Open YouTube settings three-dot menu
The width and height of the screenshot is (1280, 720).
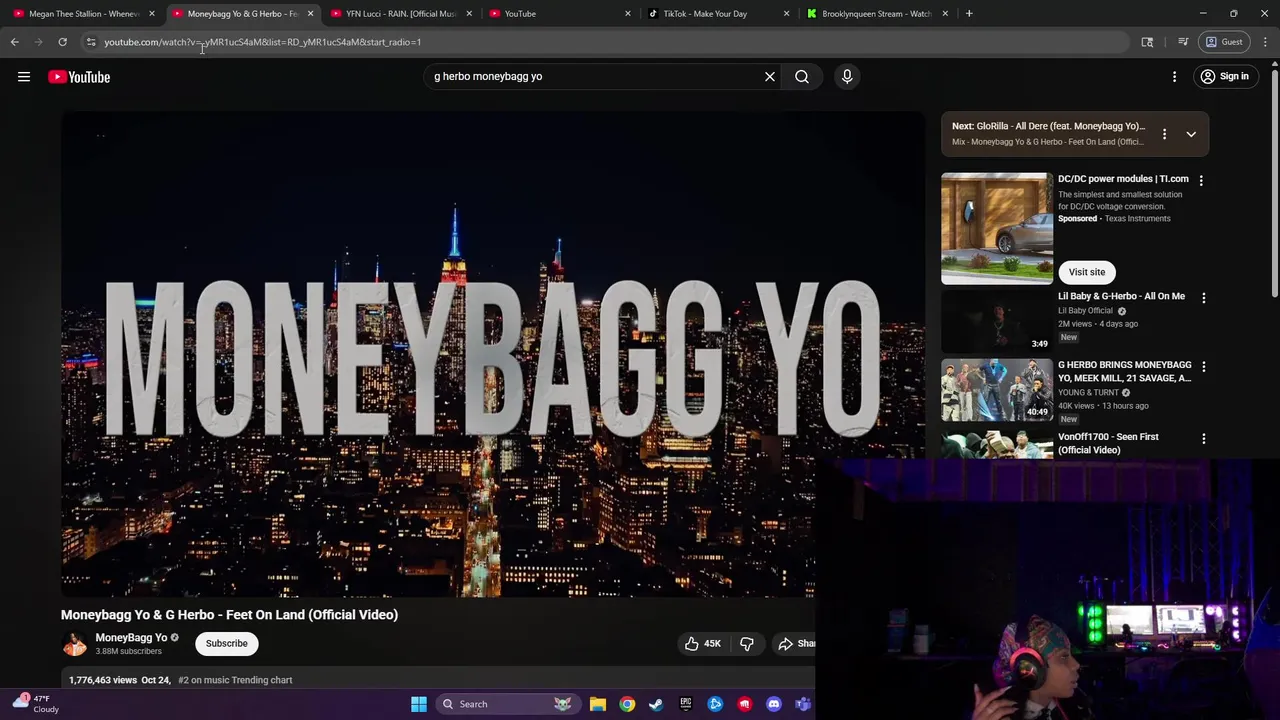[x=1175, y=76]
